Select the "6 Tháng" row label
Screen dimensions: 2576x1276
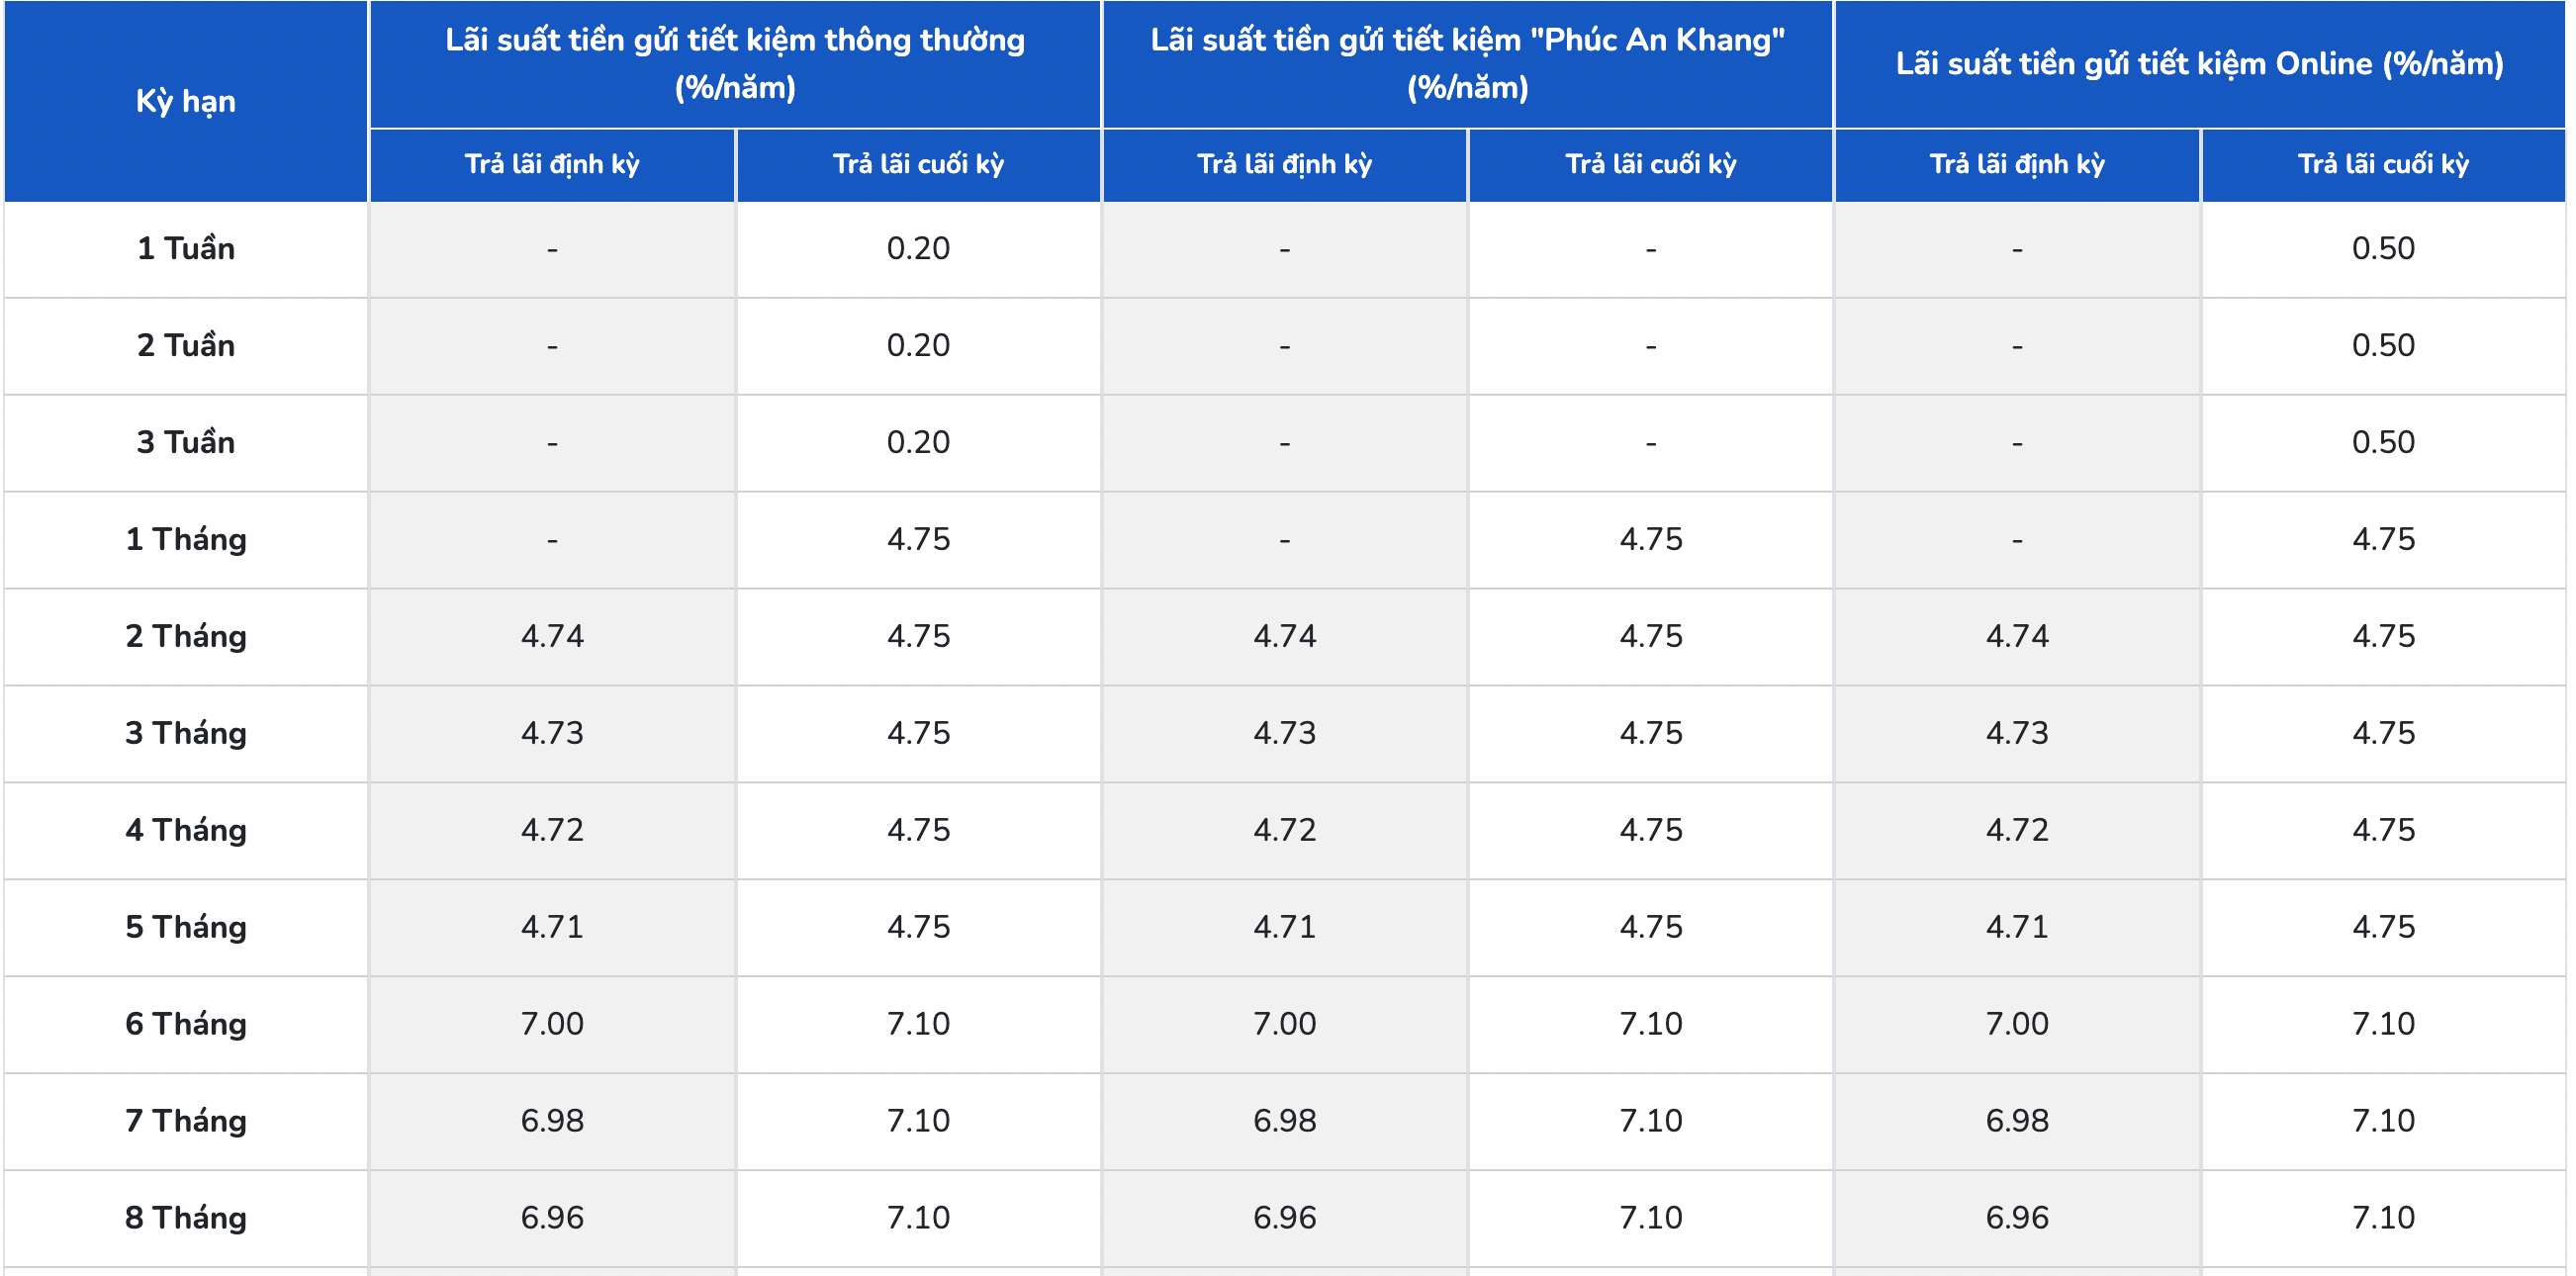[186, 1024]
